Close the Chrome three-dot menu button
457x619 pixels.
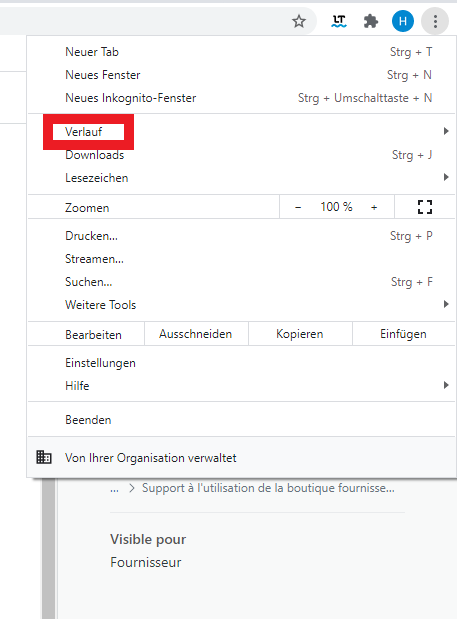[x=435, y=21]
